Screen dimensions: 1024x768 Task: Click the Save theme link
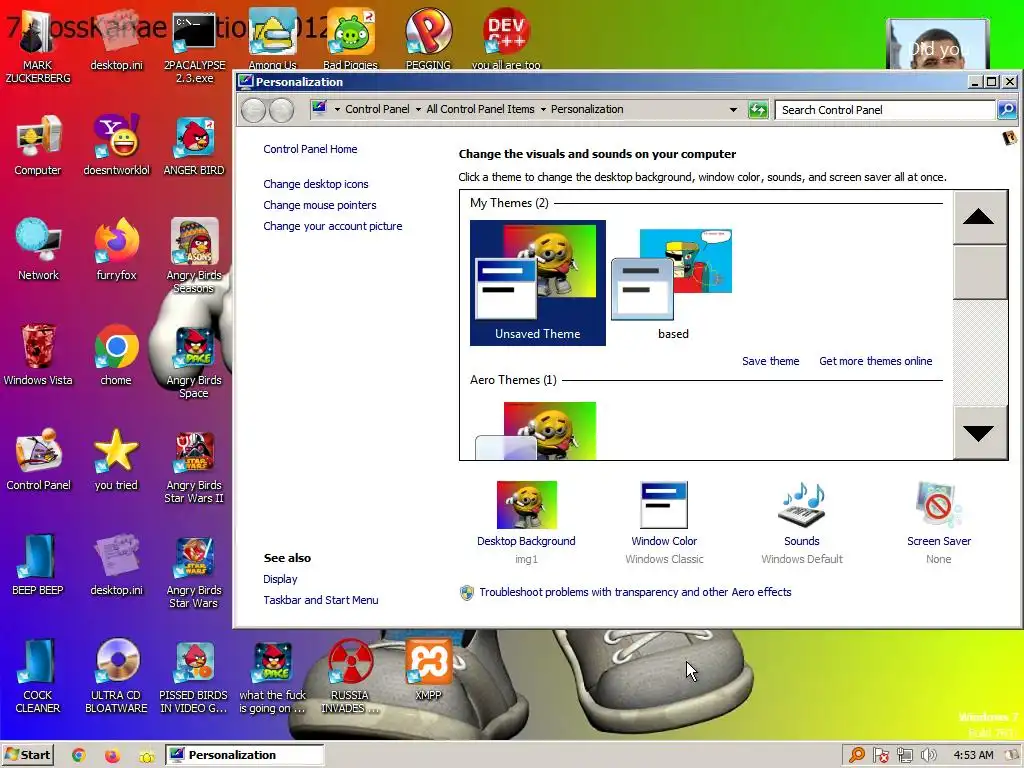click(x=770, y=361)
